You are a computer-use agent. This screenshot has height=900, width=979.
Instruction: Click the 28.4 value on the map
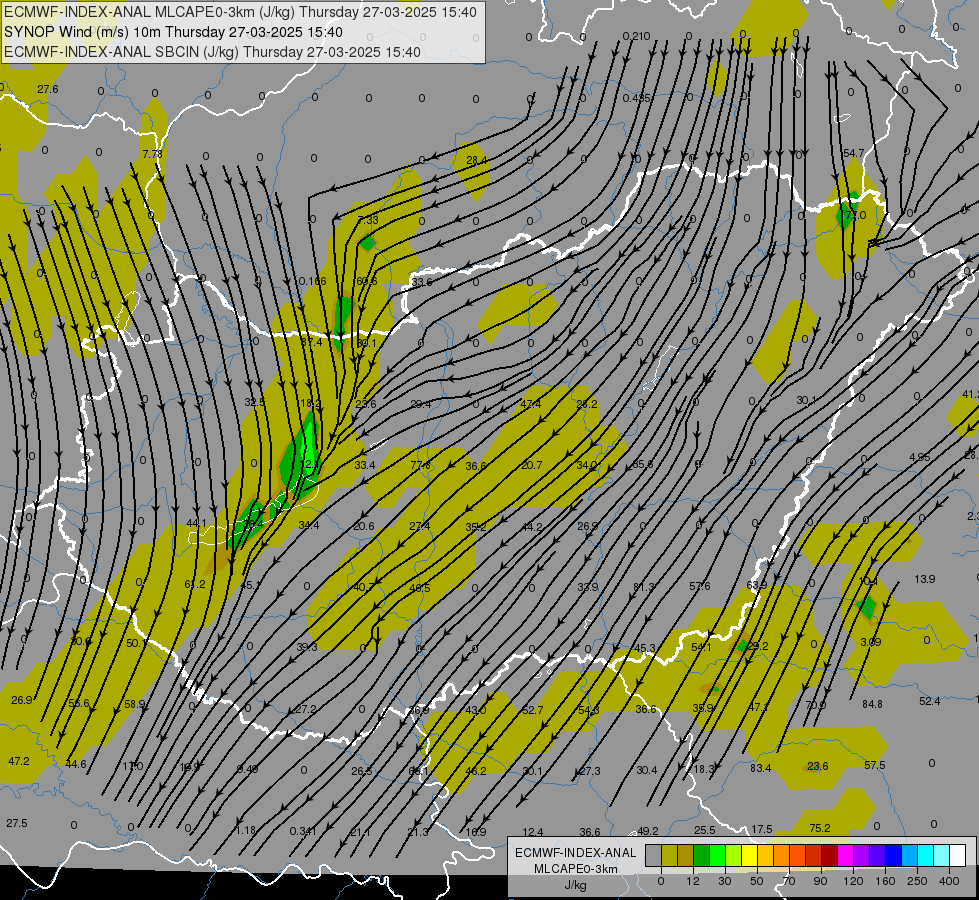click(476, 161)
